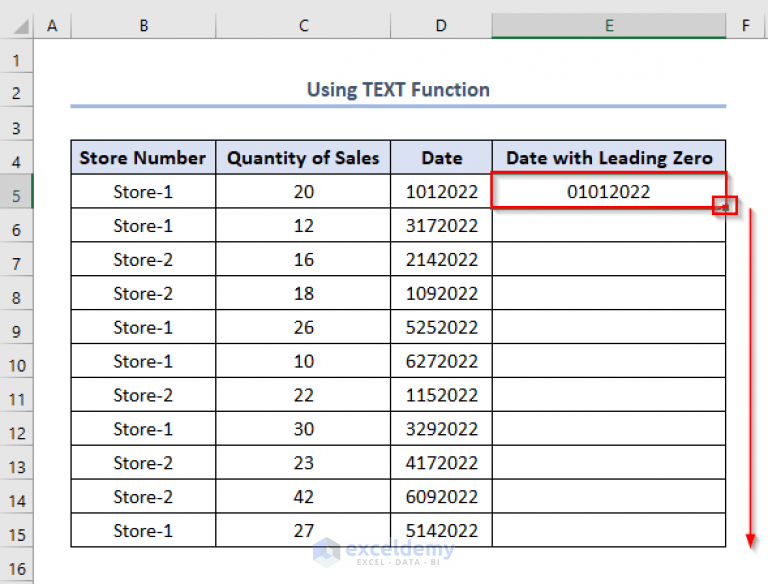Select quantity cell 20
The width and height of the screenshot is (768, 584).
point(303,192)
